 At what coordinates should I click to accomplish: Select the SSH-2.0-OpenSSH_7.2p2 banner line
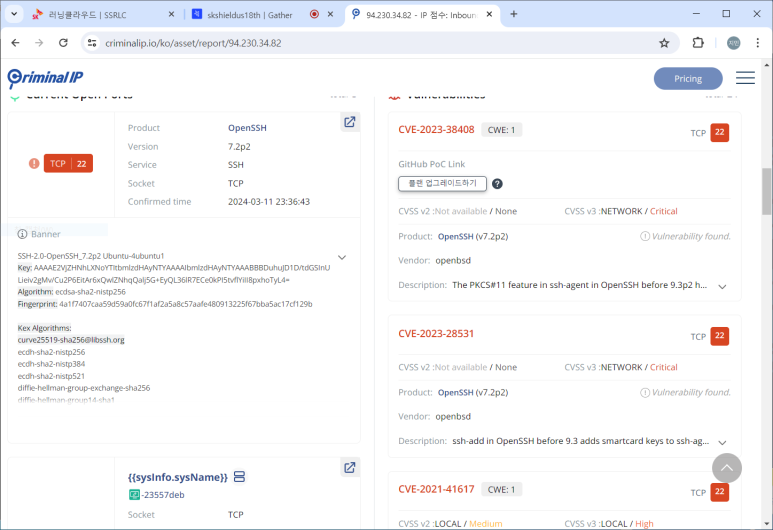91,256
